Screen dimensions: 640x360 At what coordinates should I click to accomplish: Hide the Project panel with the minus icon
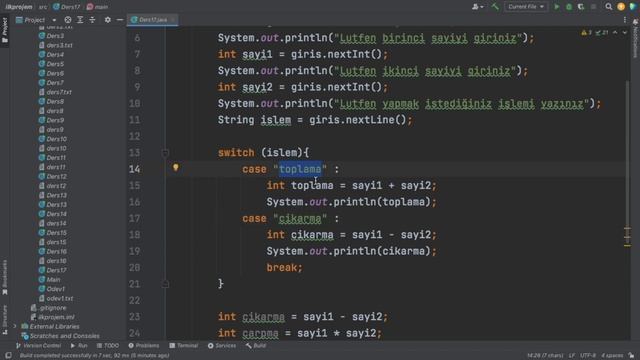120,20
